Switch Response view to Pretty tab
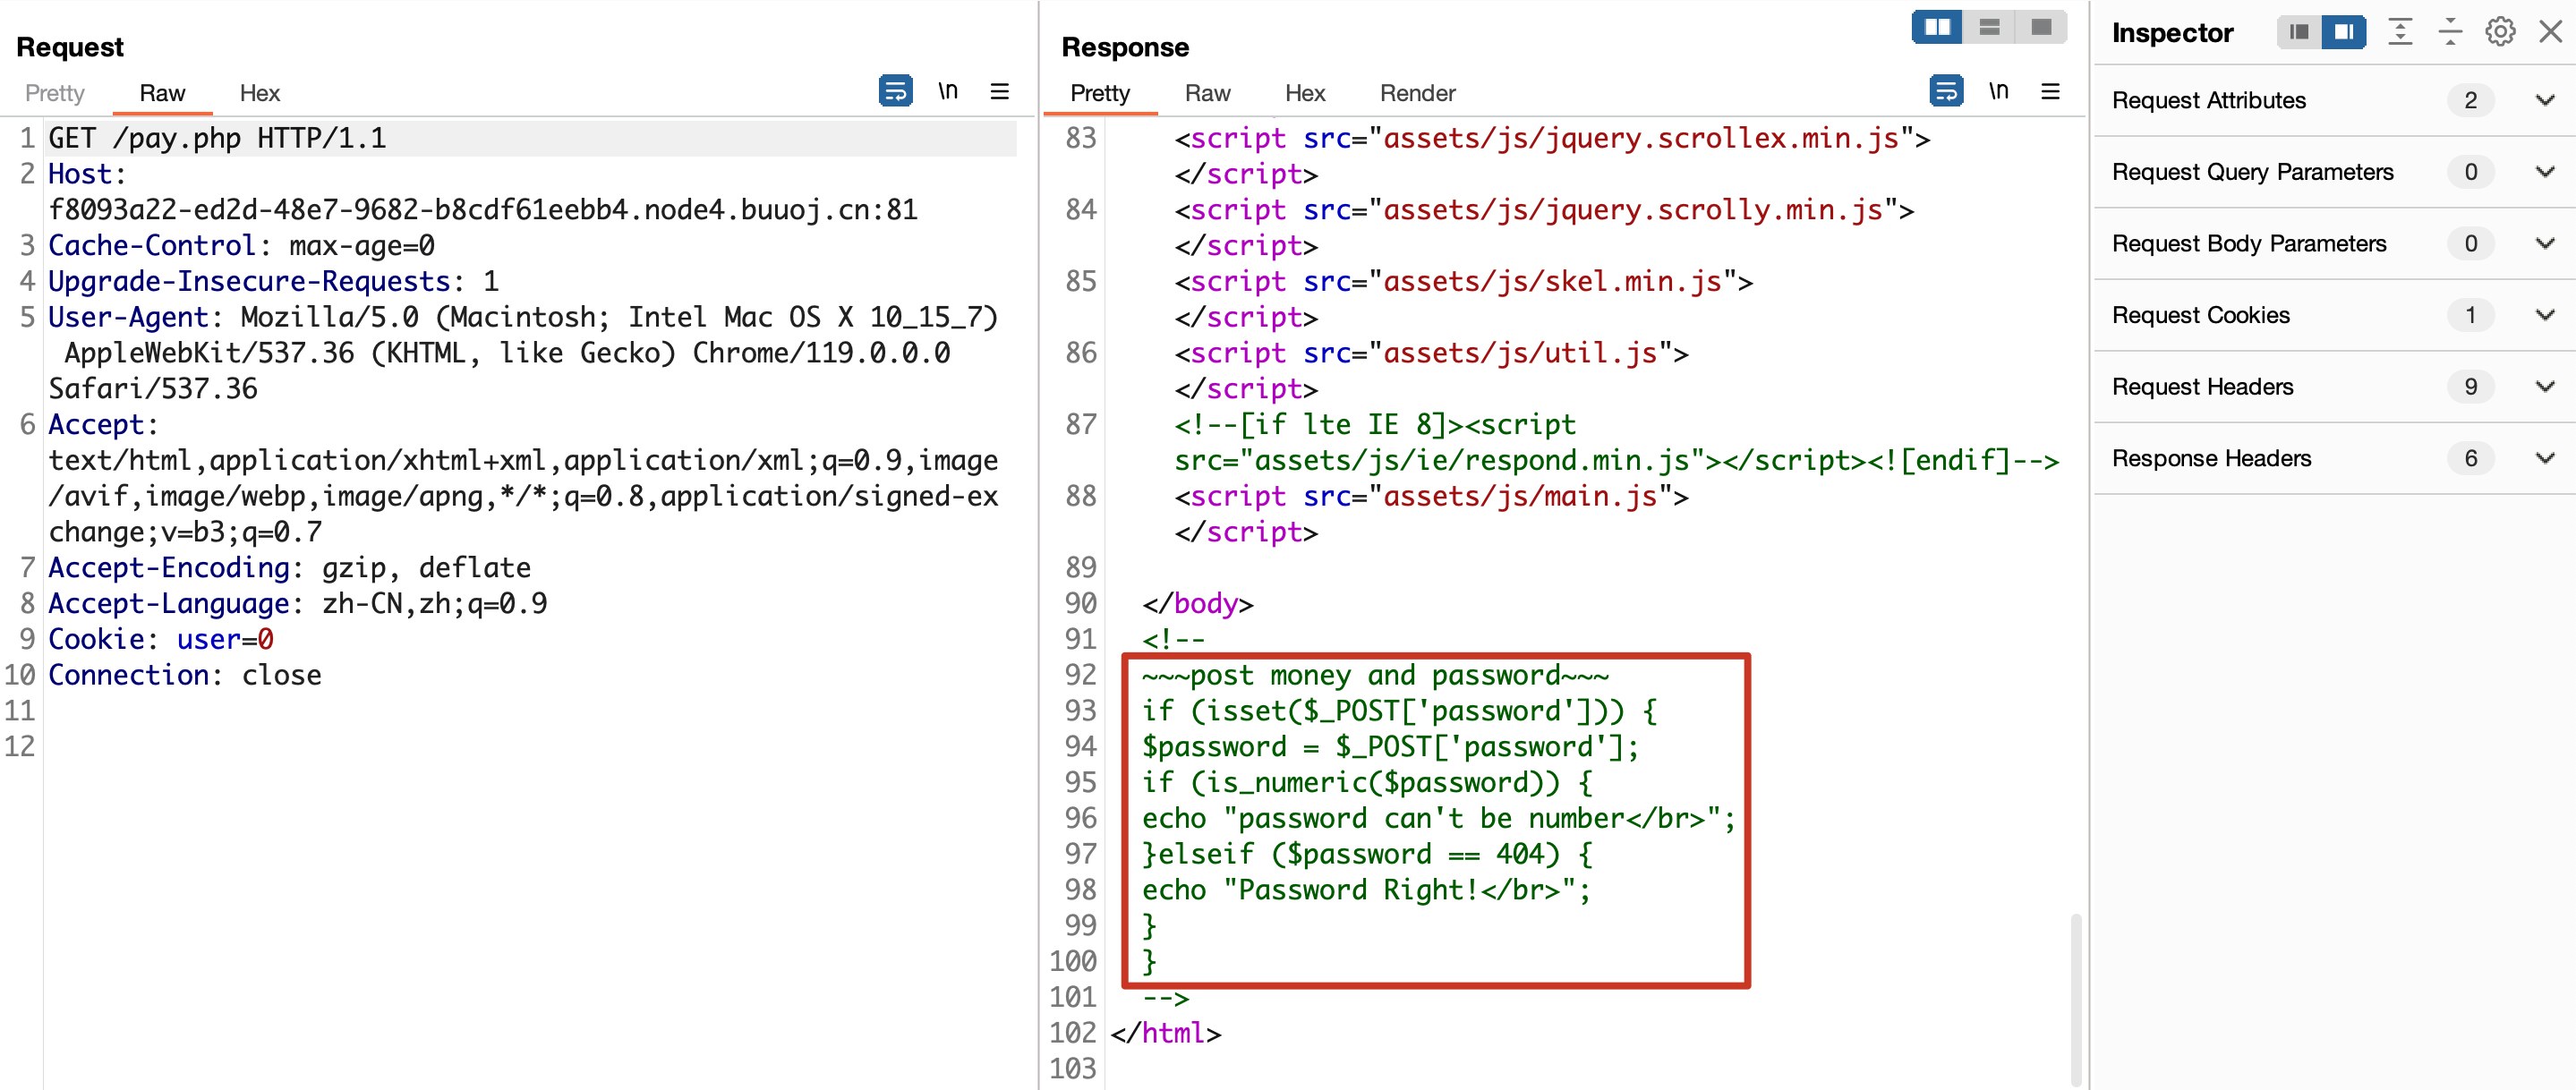The image size is (2576, 1090). [1100, 93]
